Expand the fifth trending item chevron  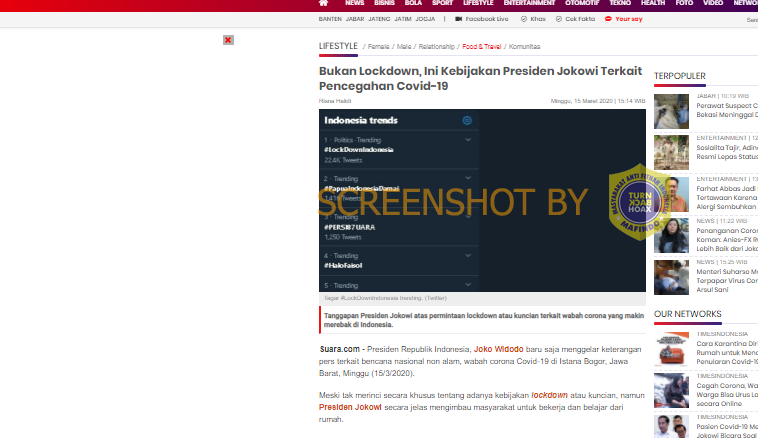pyautogui.click(x=468, y=285)
